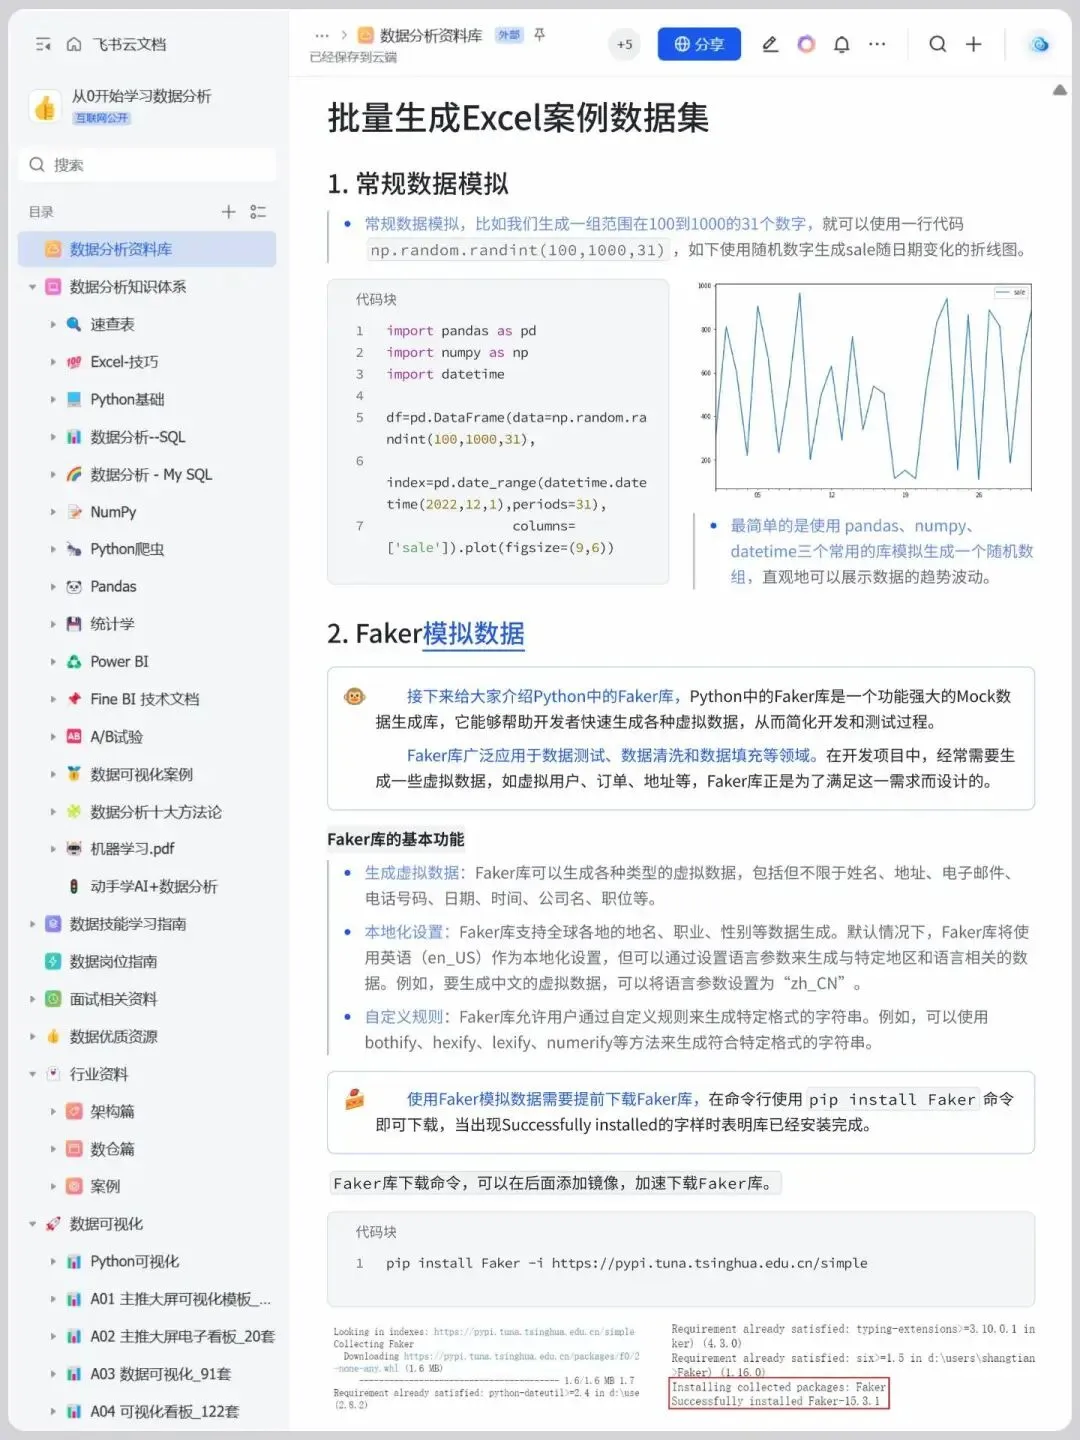Toggle the outline list icon beside 目录
This screenshot has height=1440, width=1080.
pos(258,212)
